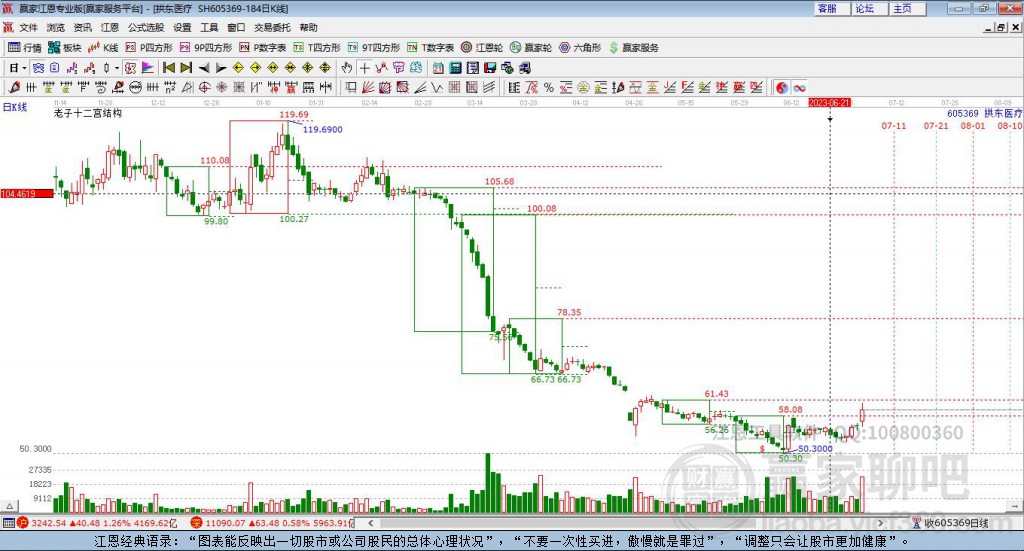Click the save floppy-disk icon

tap(490, 68)
